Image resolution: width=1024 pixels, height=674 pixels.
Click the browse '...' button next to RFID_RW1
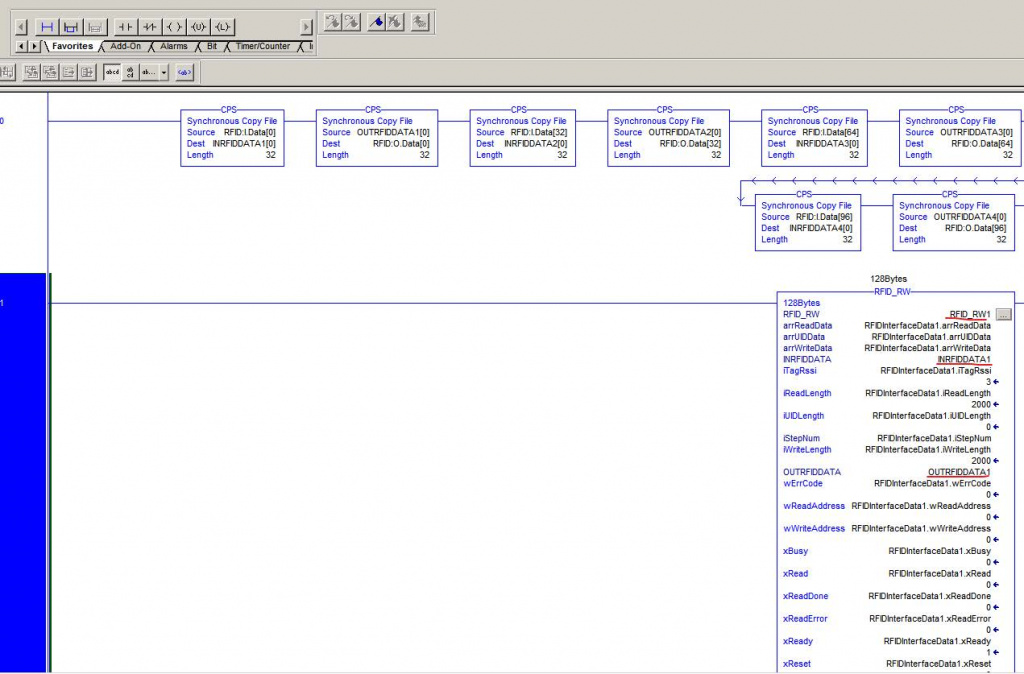(x=1004, y=315)
